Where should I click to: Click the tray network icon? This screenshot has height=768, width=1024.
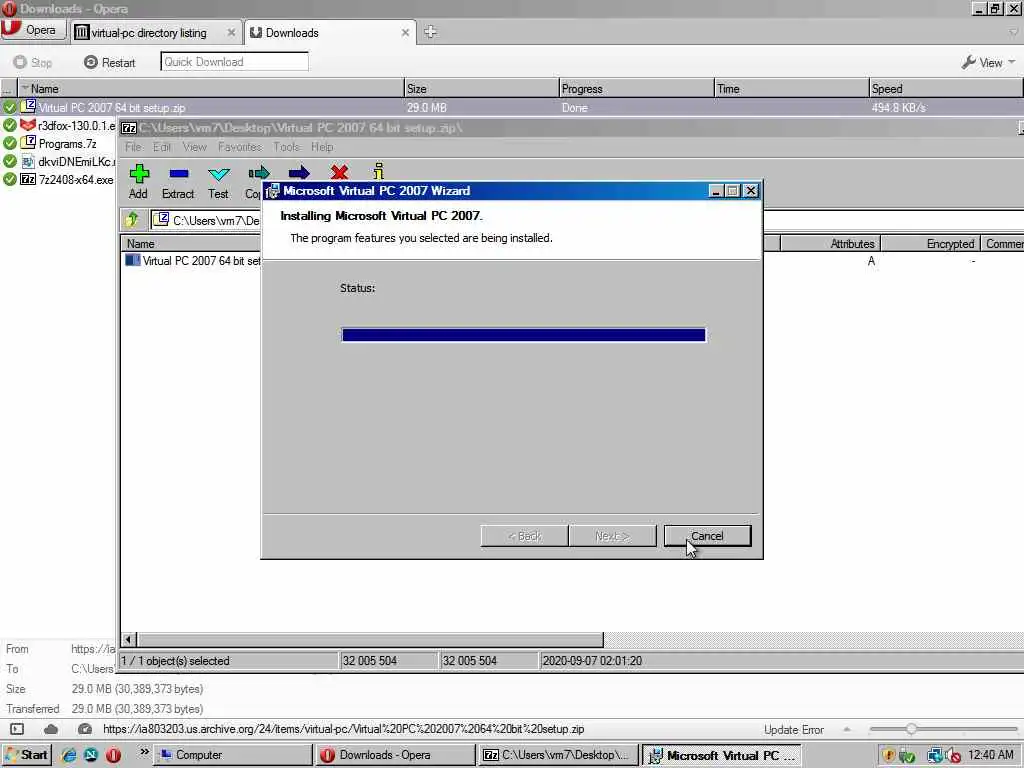[x=935, y=756]
